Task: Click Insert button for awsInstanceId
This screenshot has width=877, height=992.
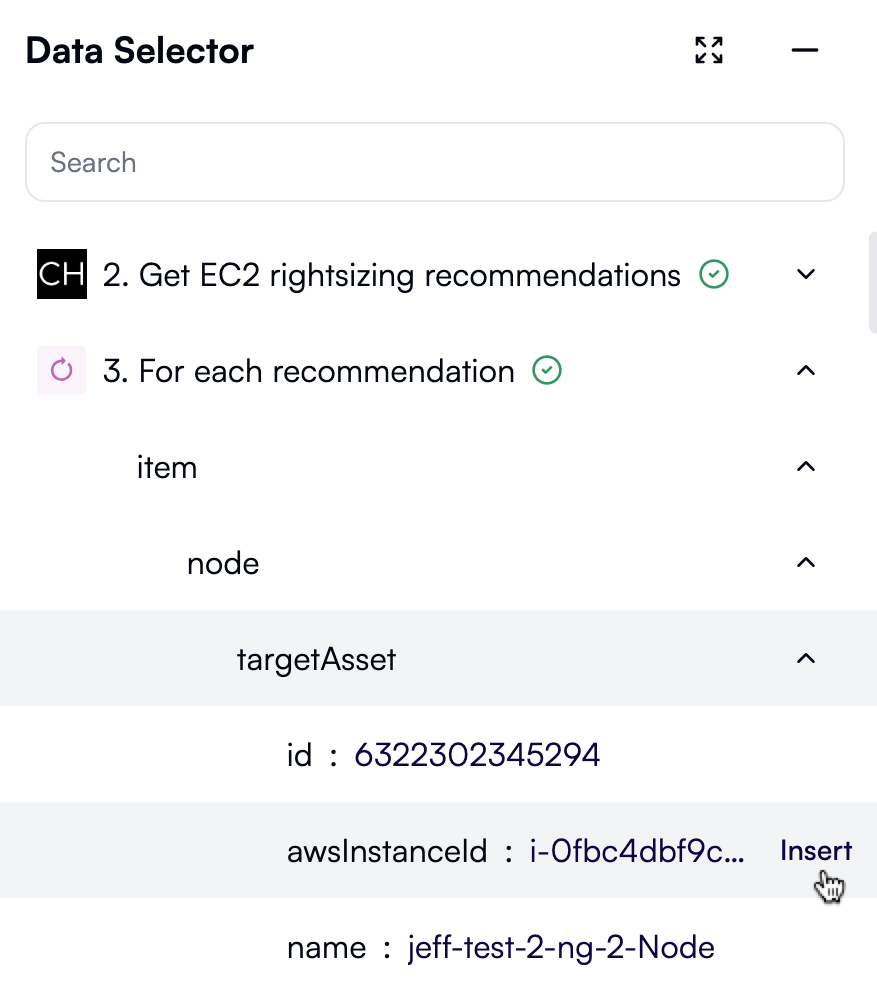Action: tap(816, 851)
